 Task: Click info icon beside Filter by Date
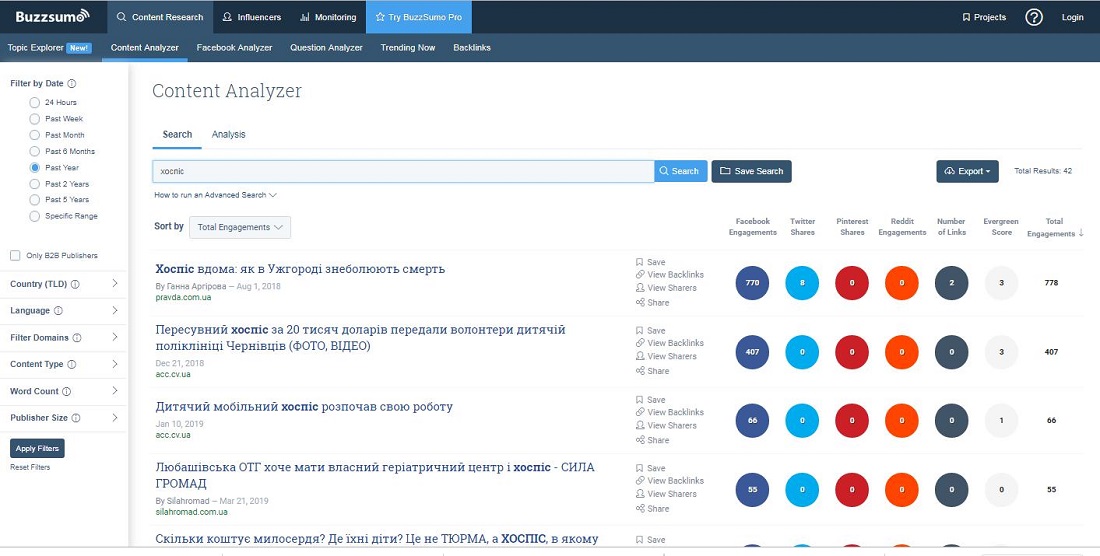coord(72,83)
